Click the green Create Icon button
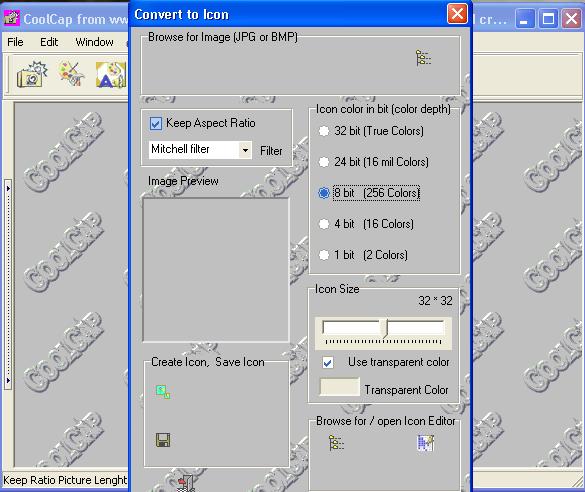 point(163,392)
